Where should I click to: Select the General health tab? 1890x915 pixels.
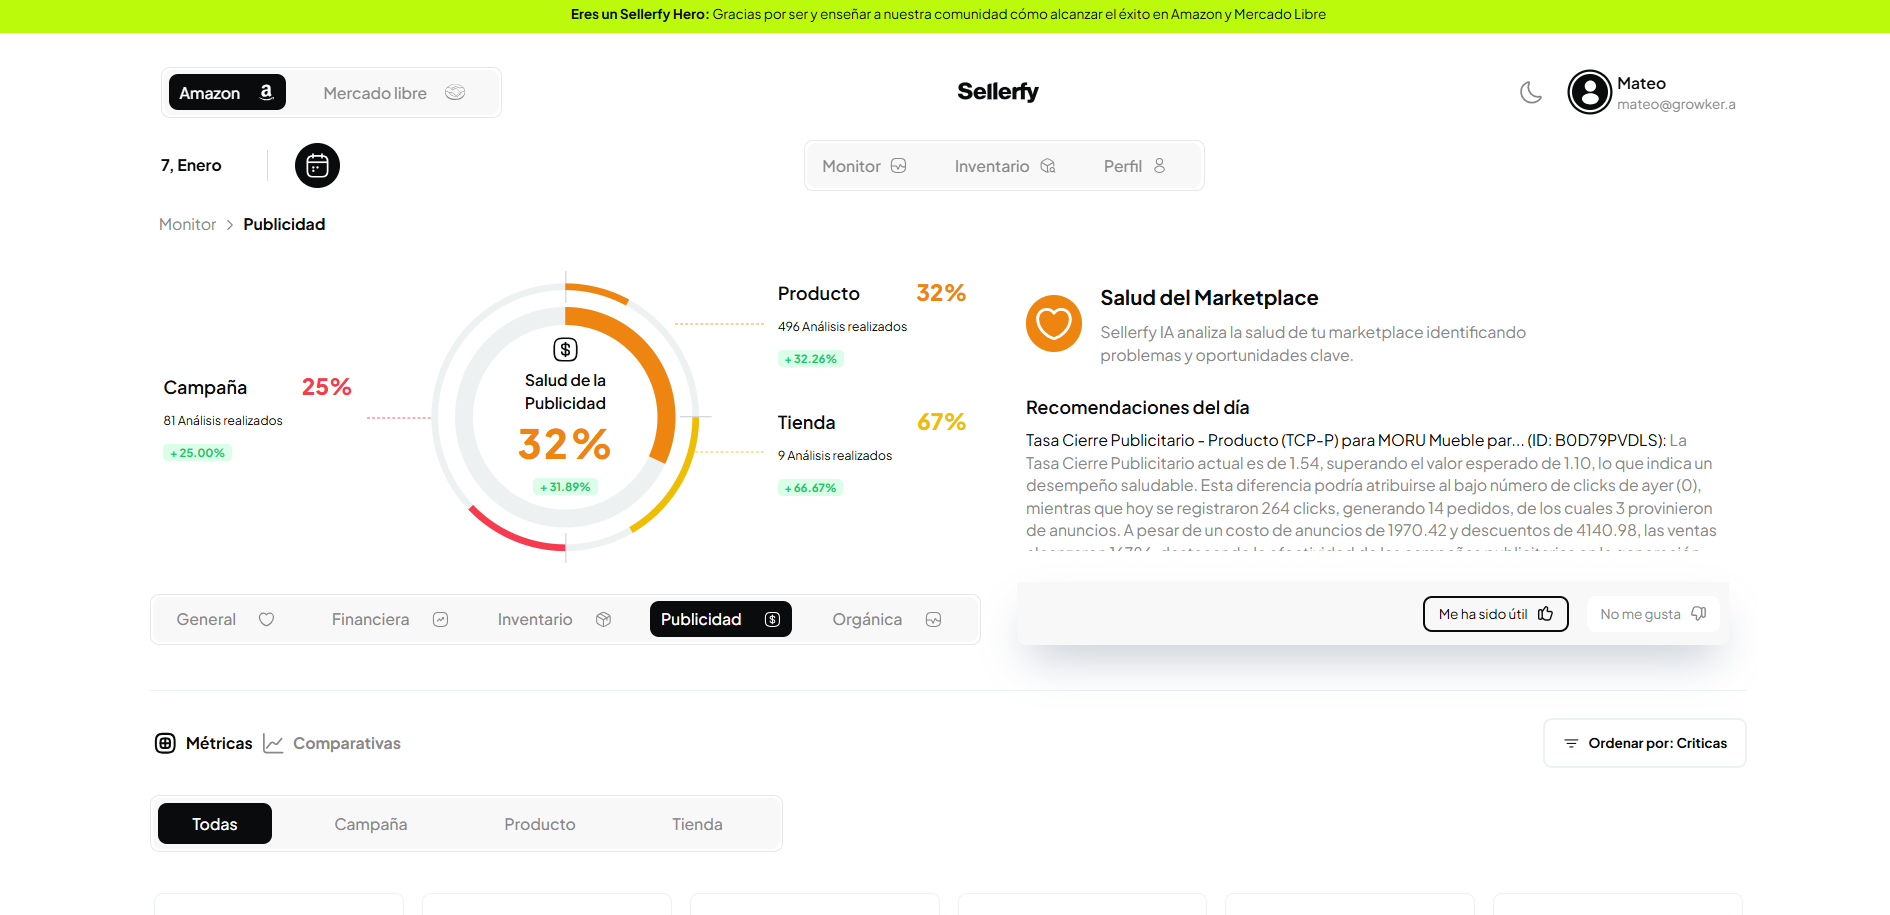coord(225,619)
